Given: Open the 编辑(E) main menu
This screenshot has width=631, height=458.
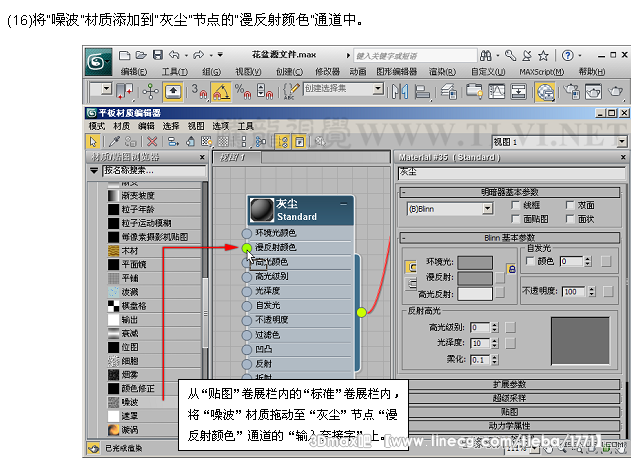Looking at the screenshot, I should (x=134, y=72).
